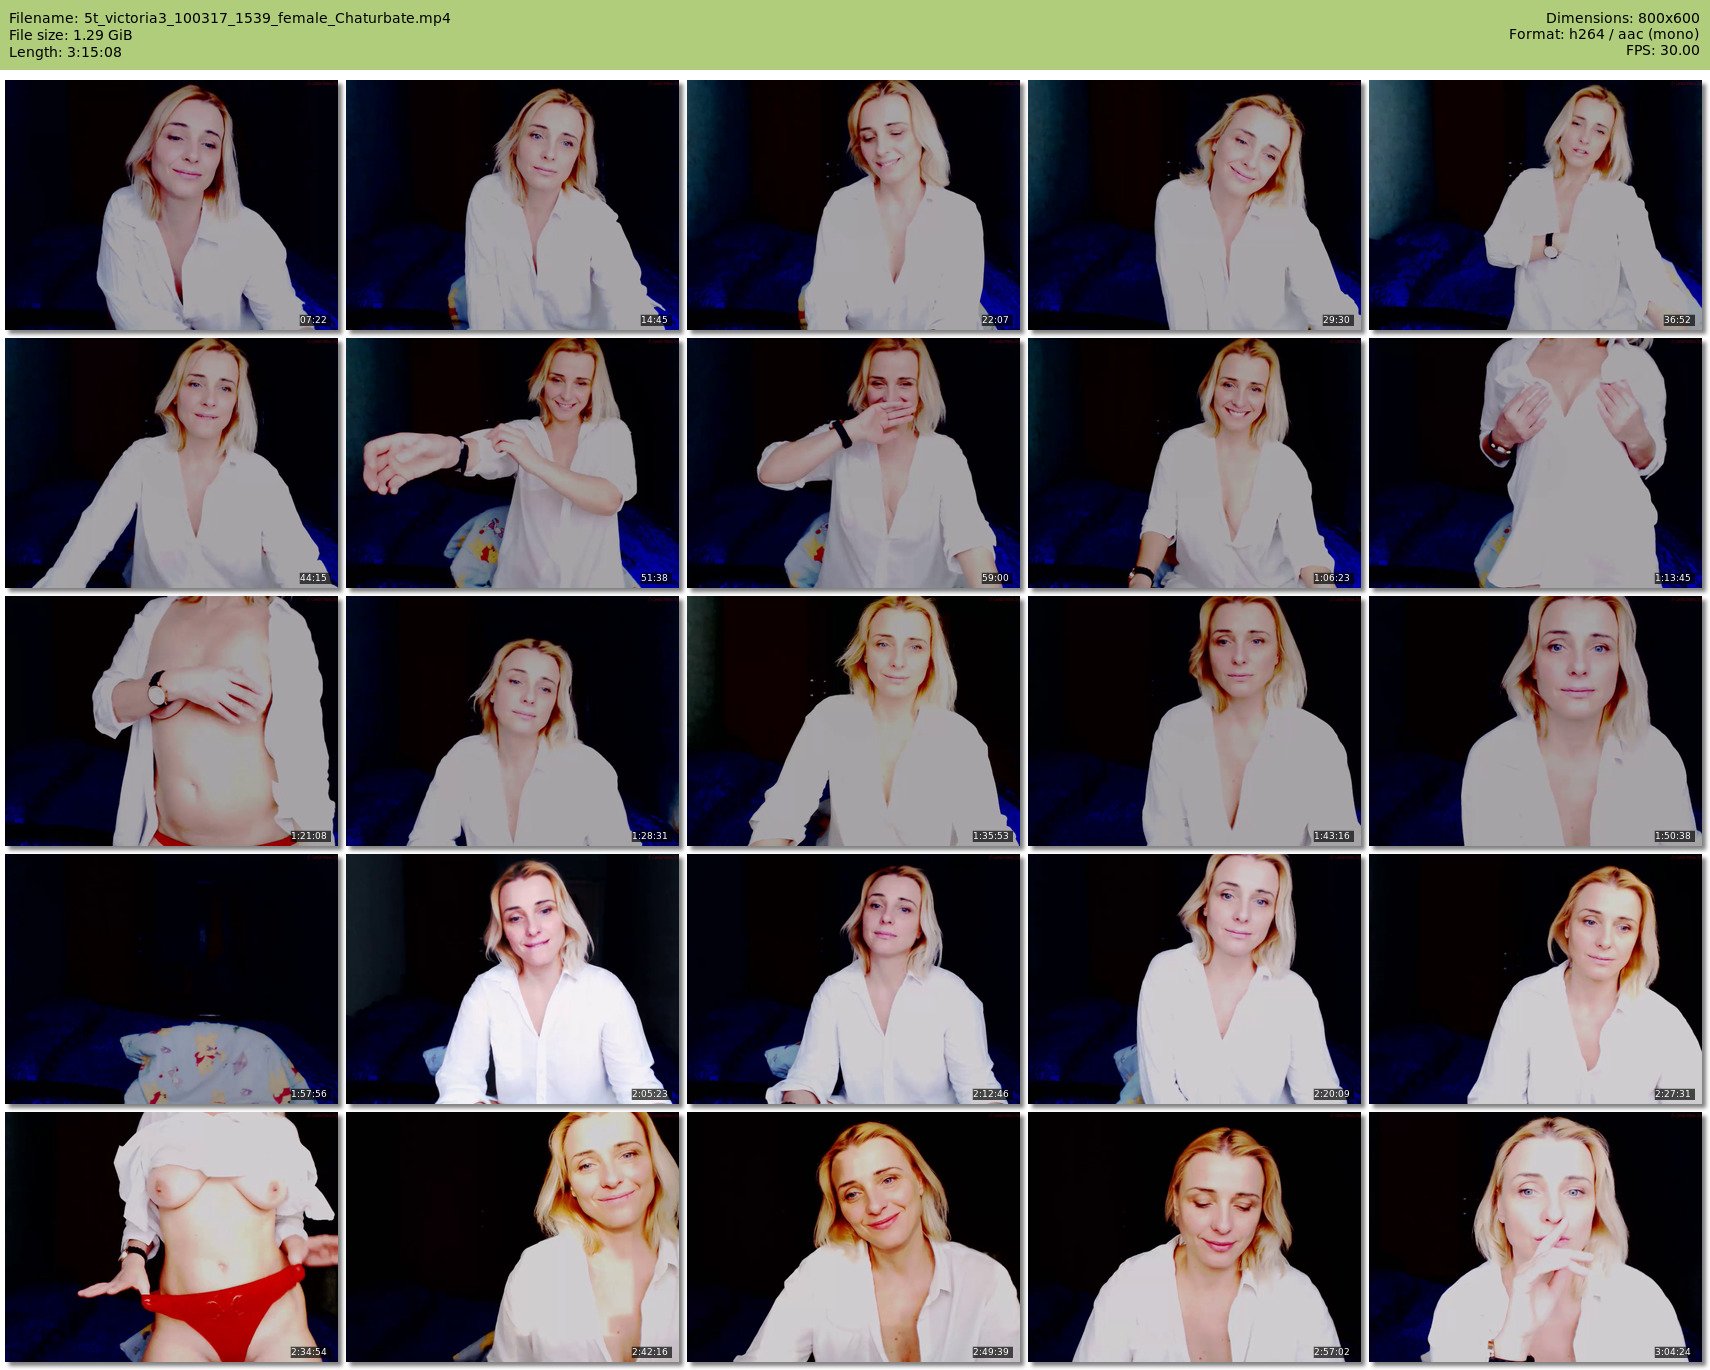Open the frame at 1:57:56
This screenshot has height=1370, width=1710.
pyautogui.click(x=172, y=979)
